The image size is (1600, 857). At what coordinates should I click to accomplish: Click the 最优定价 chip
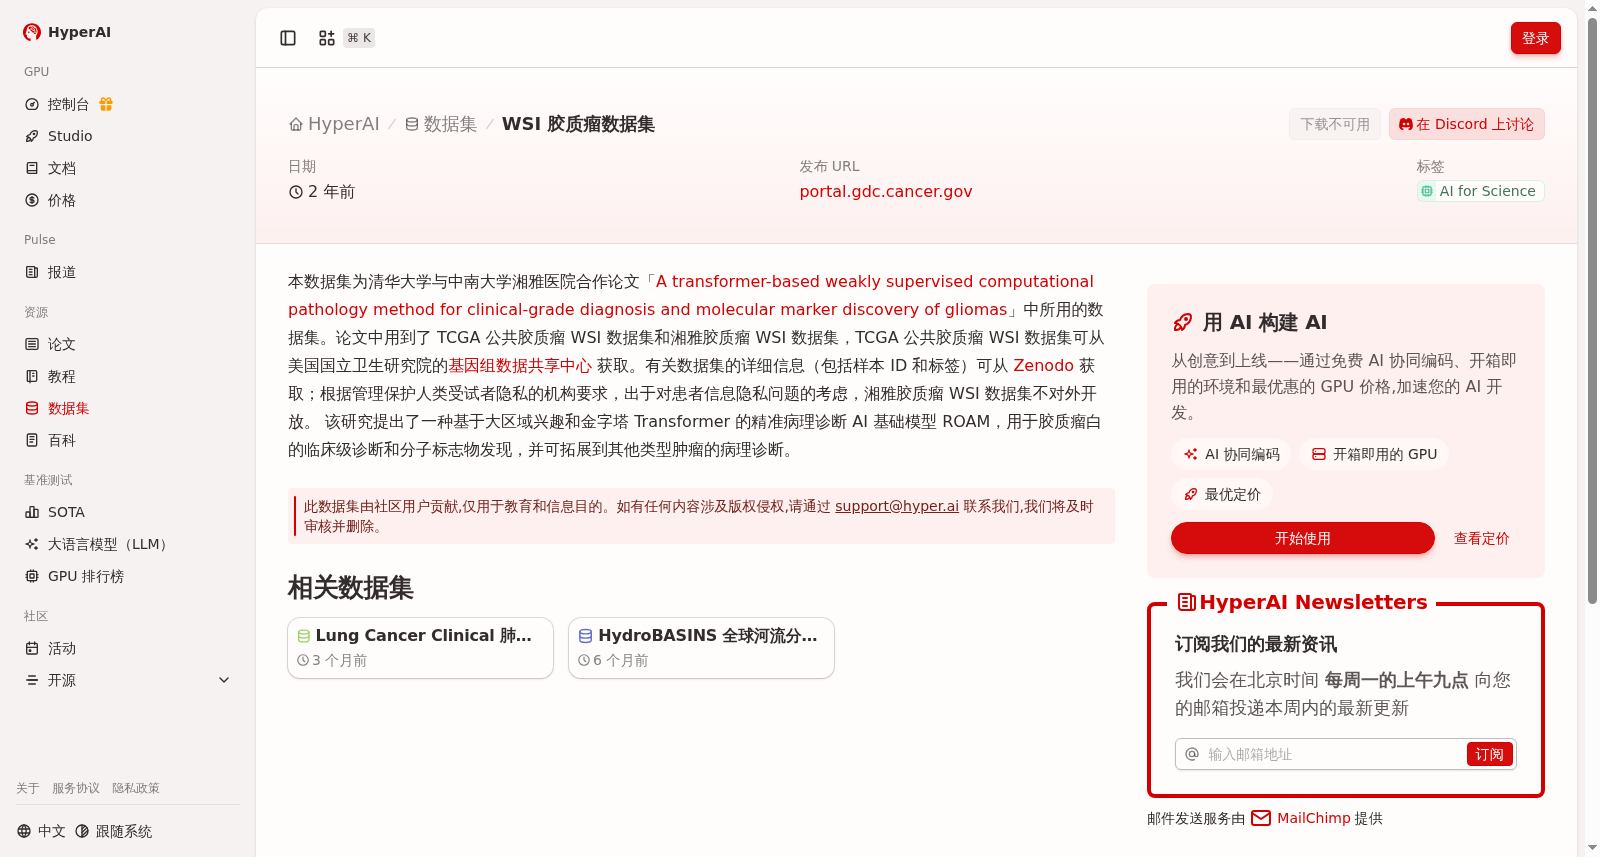coord(1222,494)
